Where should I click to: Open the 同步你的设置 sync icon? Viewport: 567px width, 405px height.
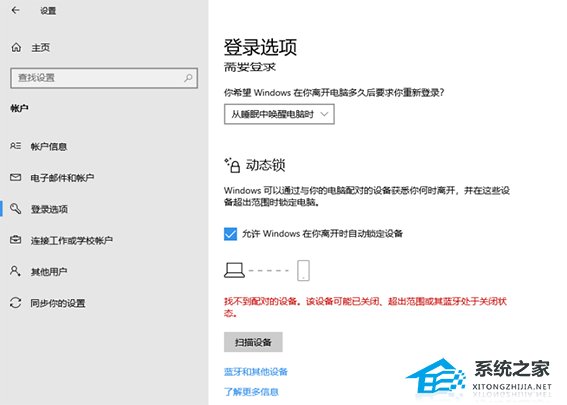pyautogui.click(x=15, y=303)
